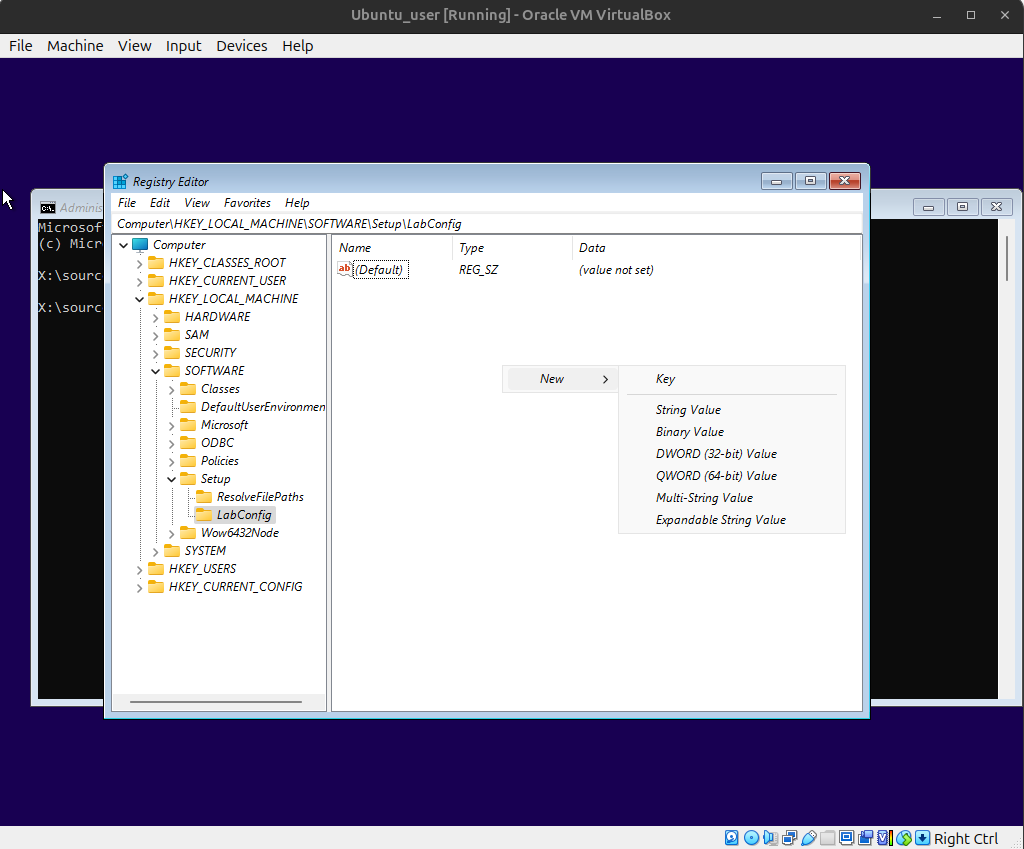The image size is (1024, 849).
Task: Choose Multi-String Value
Action: [731, 498]
